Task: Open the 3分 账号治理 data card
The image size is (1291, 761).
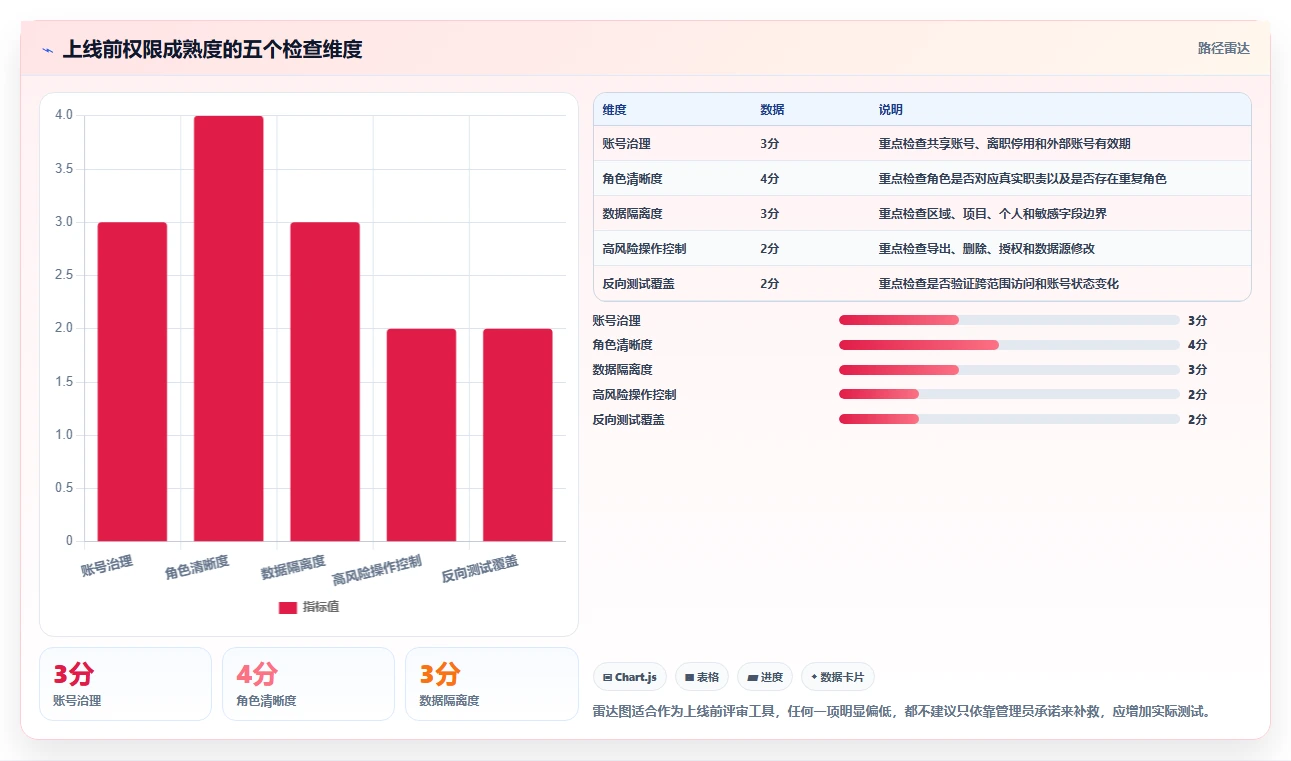Action: click(125, 684)
